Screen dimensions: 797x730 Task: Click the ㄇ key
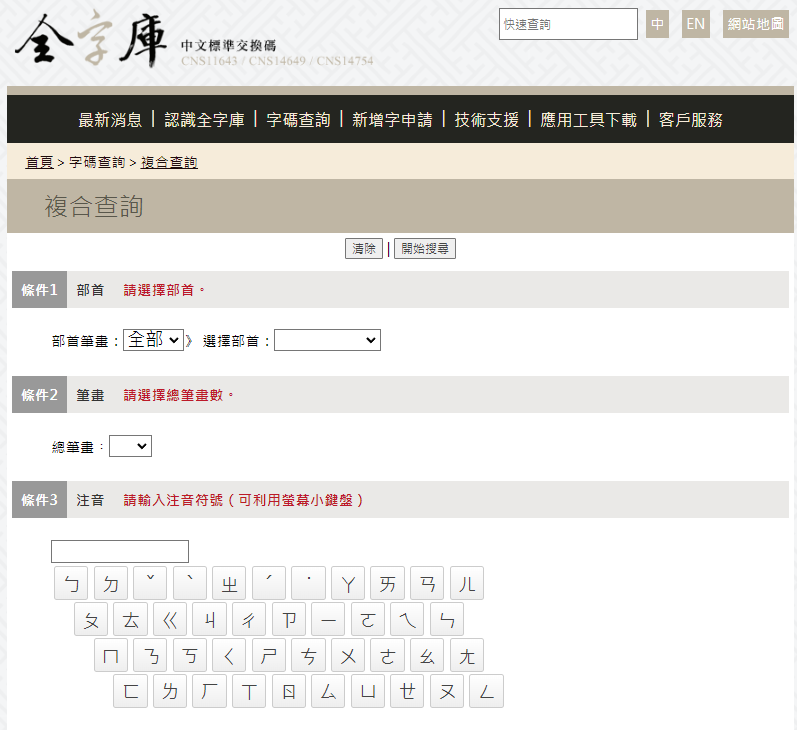[111, 655]
